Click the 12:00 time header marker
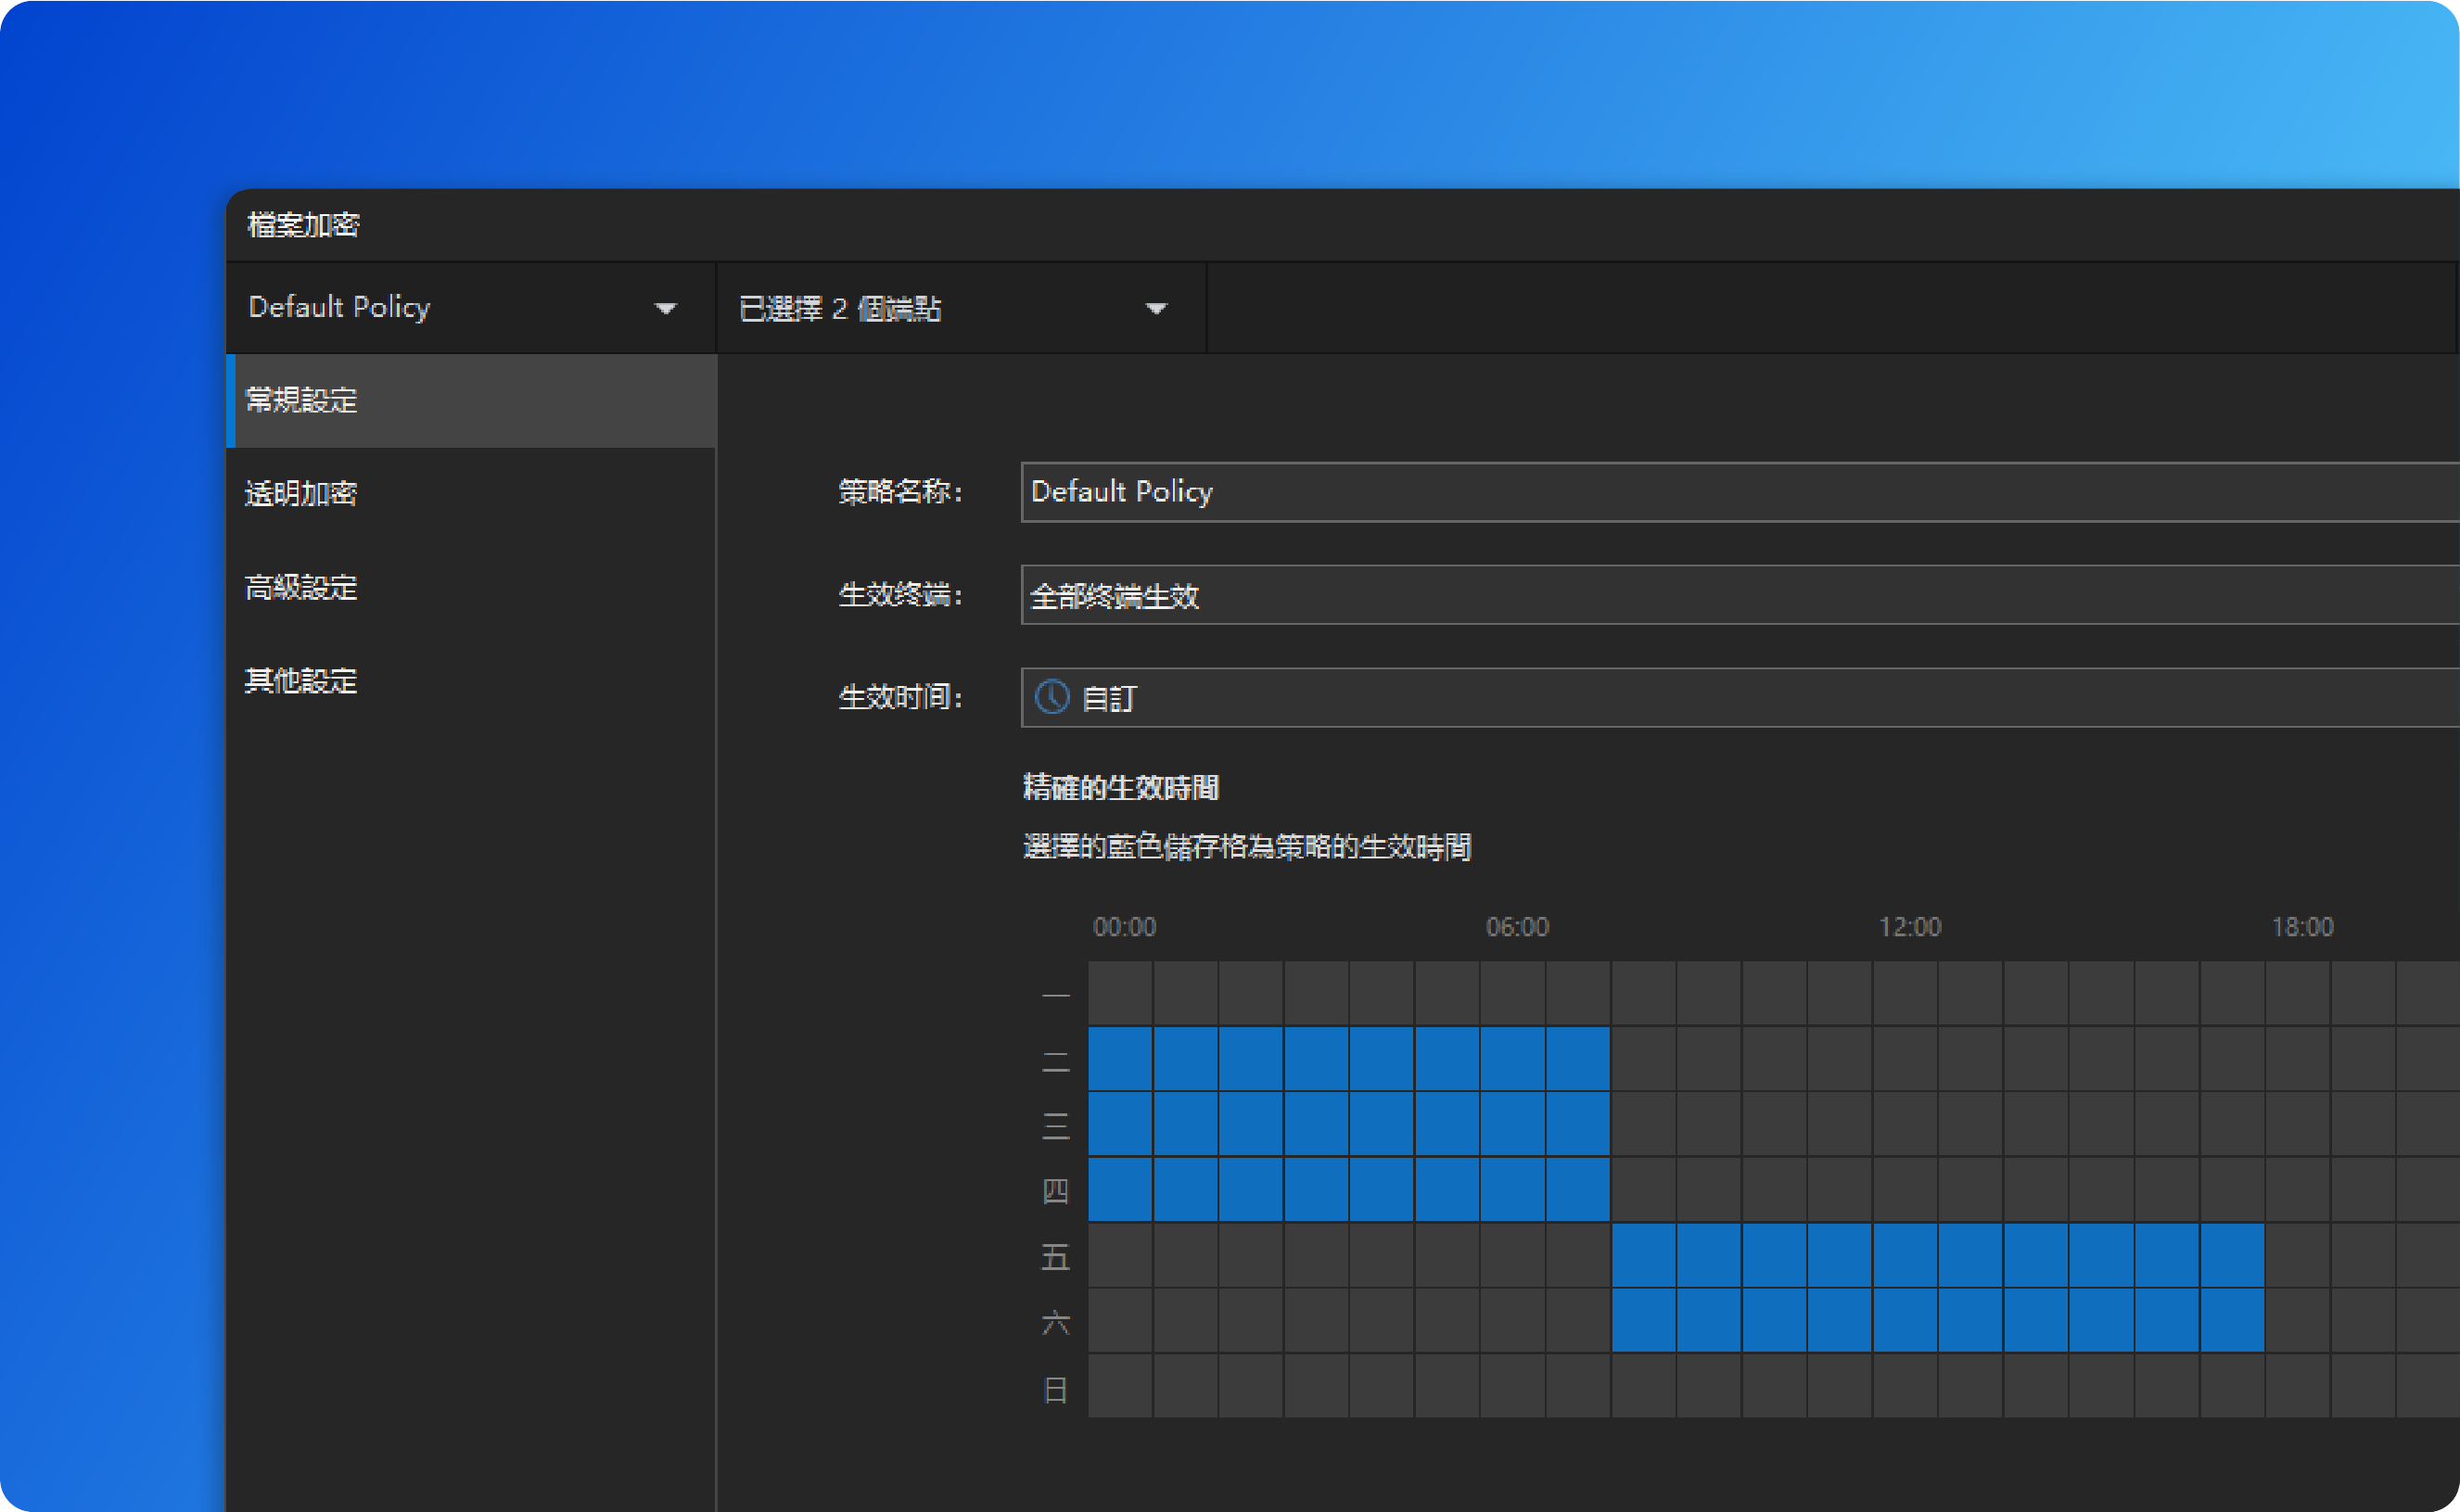The height and width of the screenshot is (1512, 2460). point(1909,927)
